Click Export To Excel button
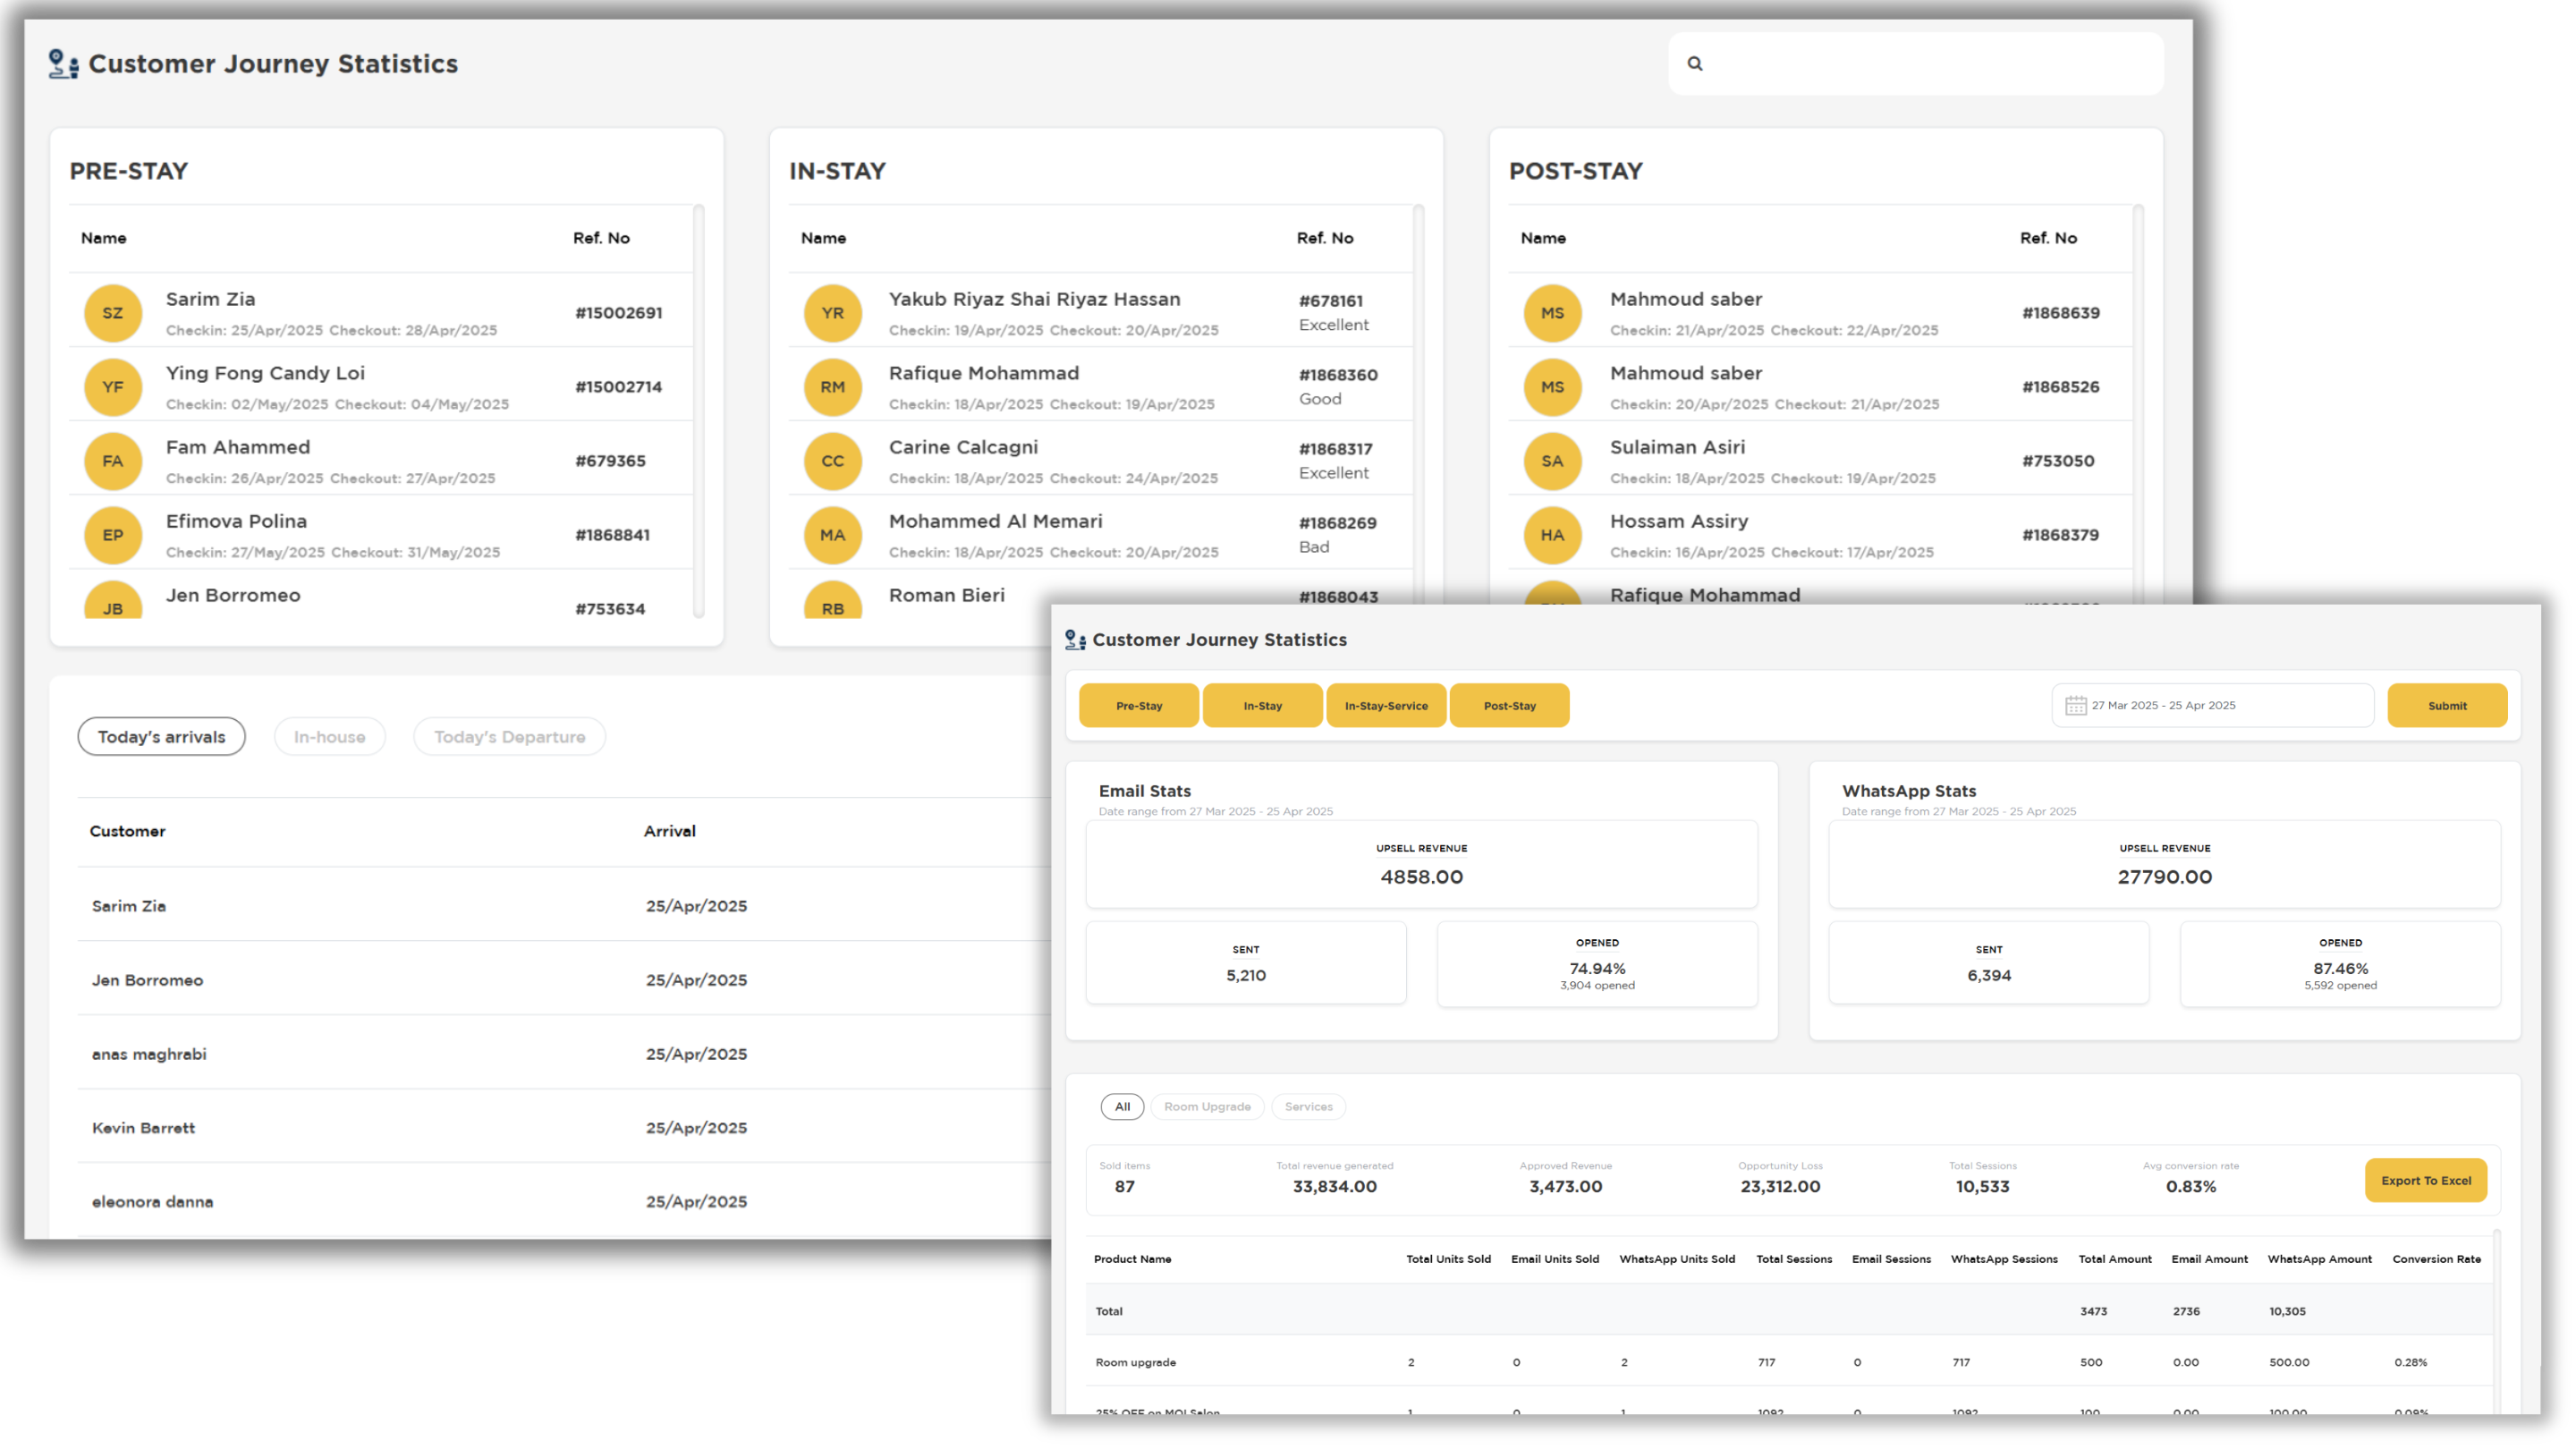2576x1449 pixels. point(2425,1180)
